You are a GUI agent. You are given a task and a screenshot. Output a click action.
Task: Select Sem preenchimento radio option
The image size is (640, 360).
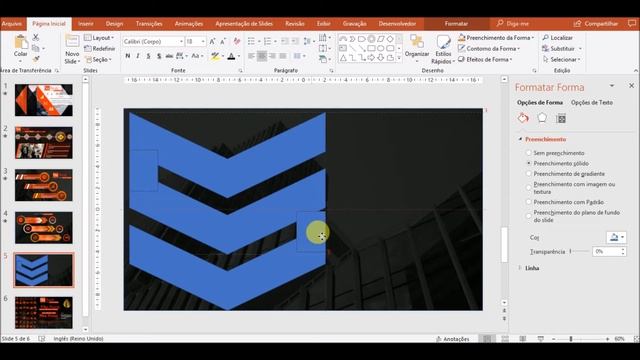(x=529, y=153)
